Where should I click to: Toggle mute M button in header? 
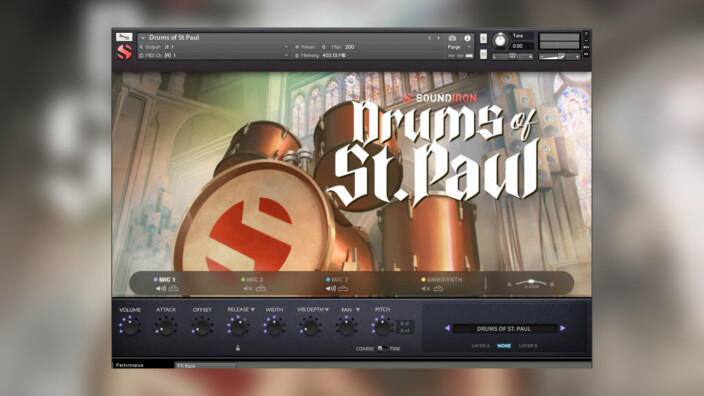[x=483, y=54]
